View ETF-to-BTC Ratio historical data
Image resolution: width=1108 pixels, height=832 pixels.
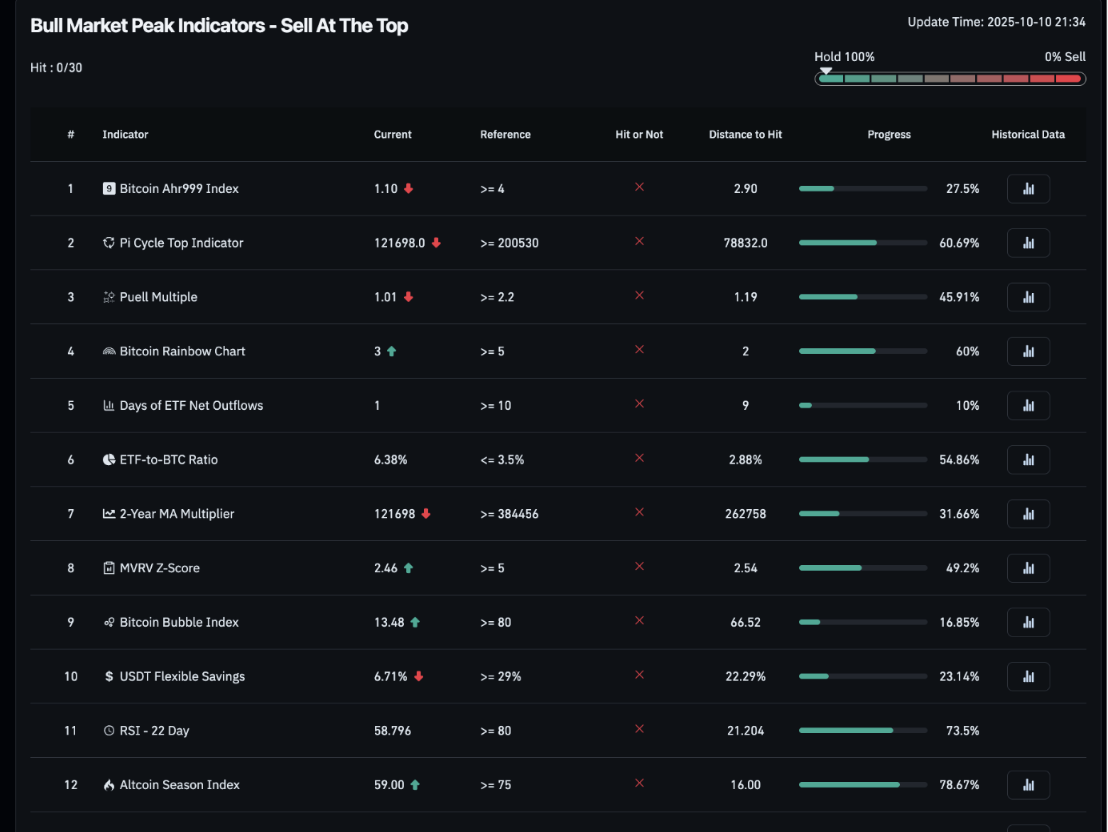click(x=1028, y=460)
